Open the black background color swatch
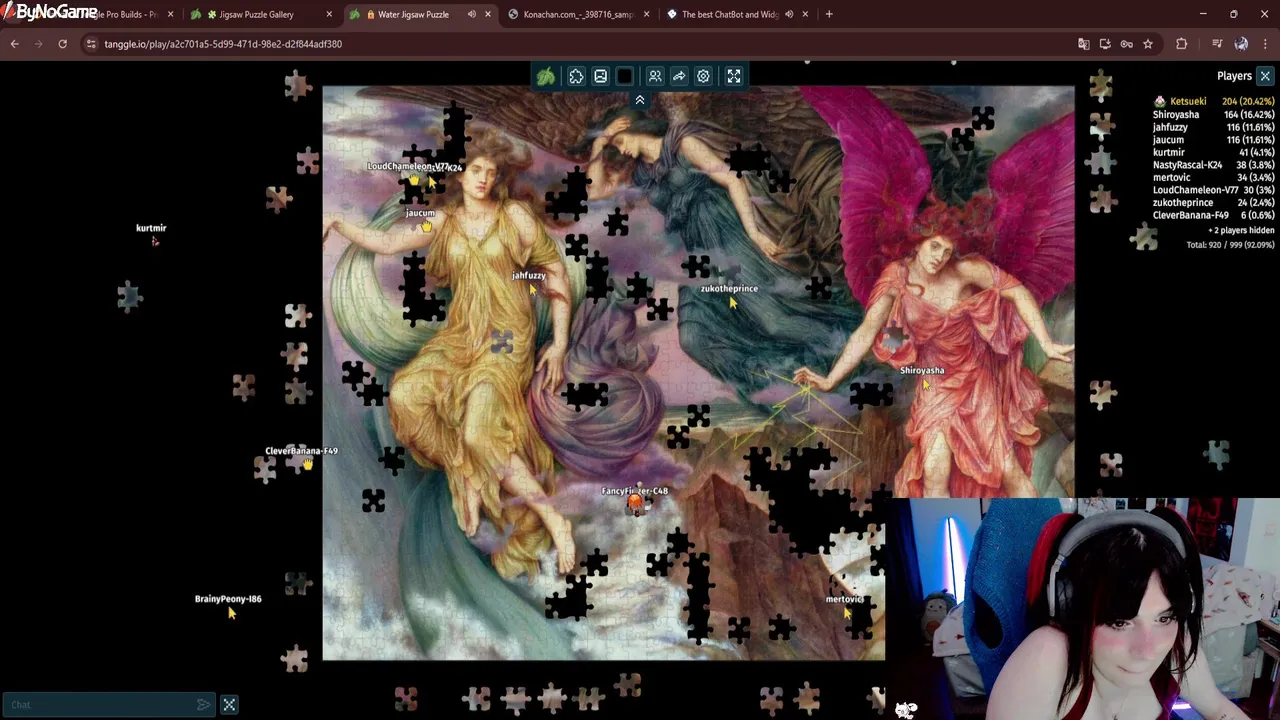Screen dimensions: 1280x720 click(x=624, y=77)
